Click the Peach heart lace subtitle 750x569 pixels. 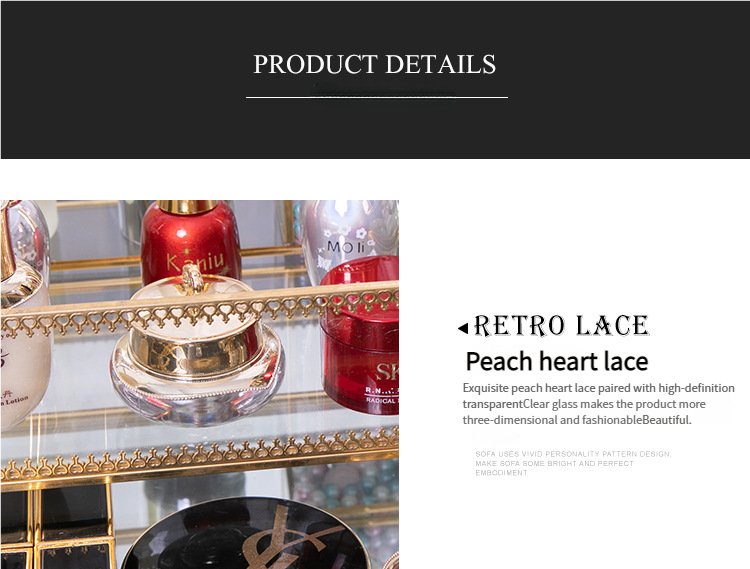pos(557,361)
